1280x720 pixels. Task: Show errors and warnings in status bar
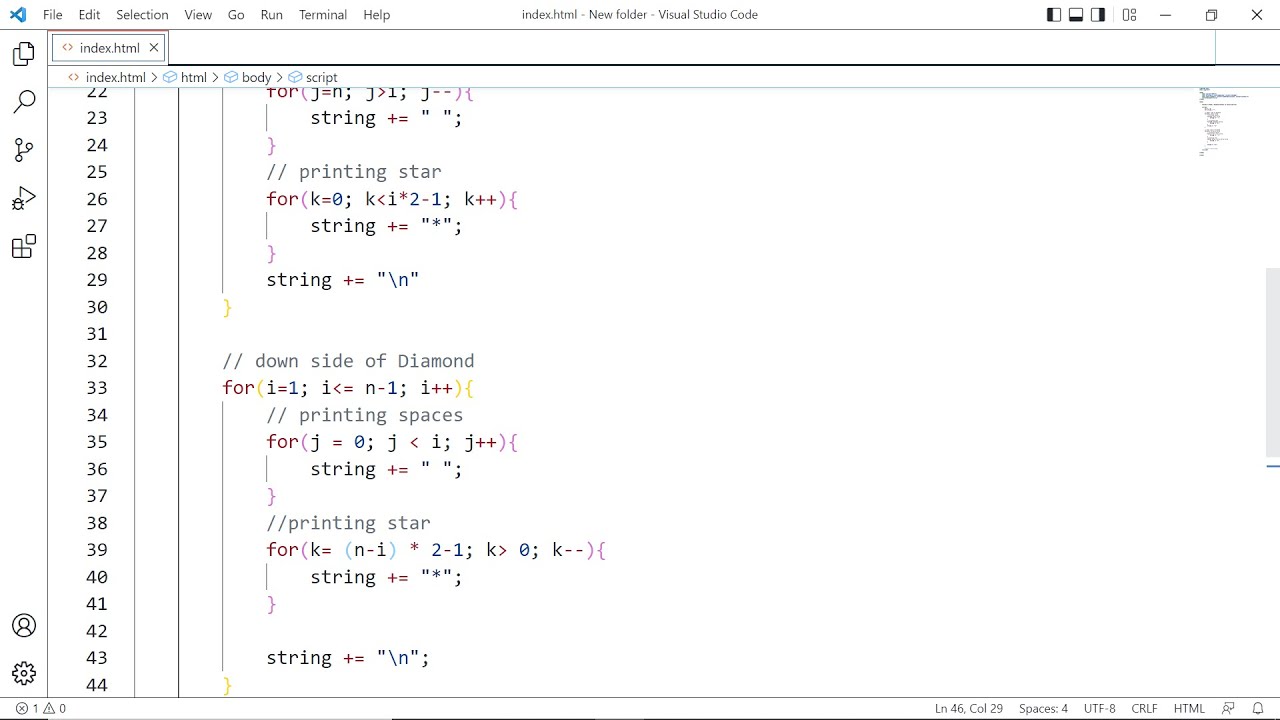(x=41, y=708)
